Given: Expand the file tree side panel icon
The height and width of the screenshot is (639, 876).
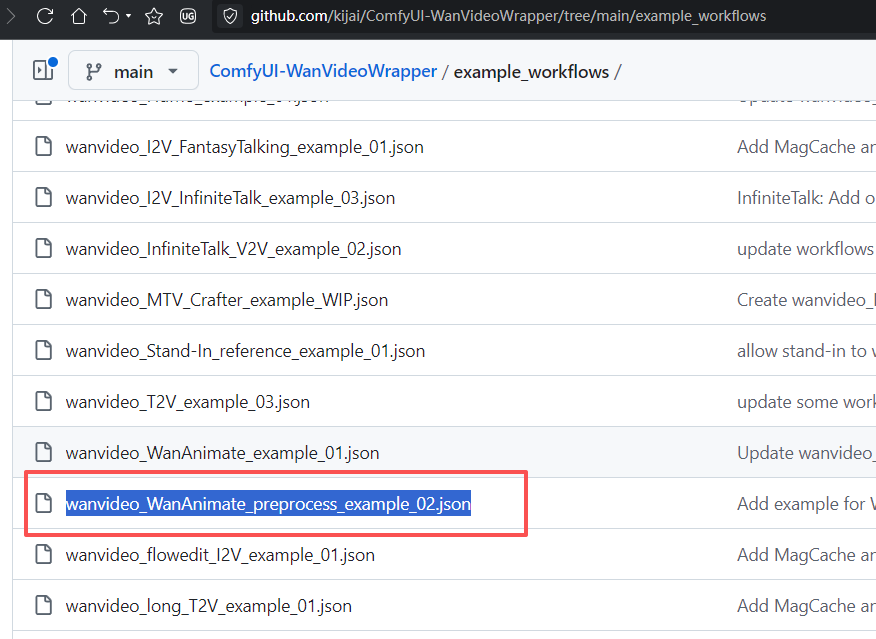Looking at the screenshot, I should pos(44,70).
